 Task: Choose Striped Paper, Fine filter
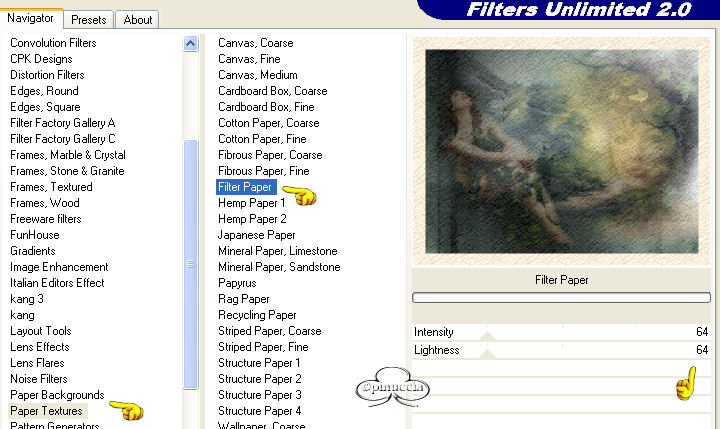tap(263, 347)
